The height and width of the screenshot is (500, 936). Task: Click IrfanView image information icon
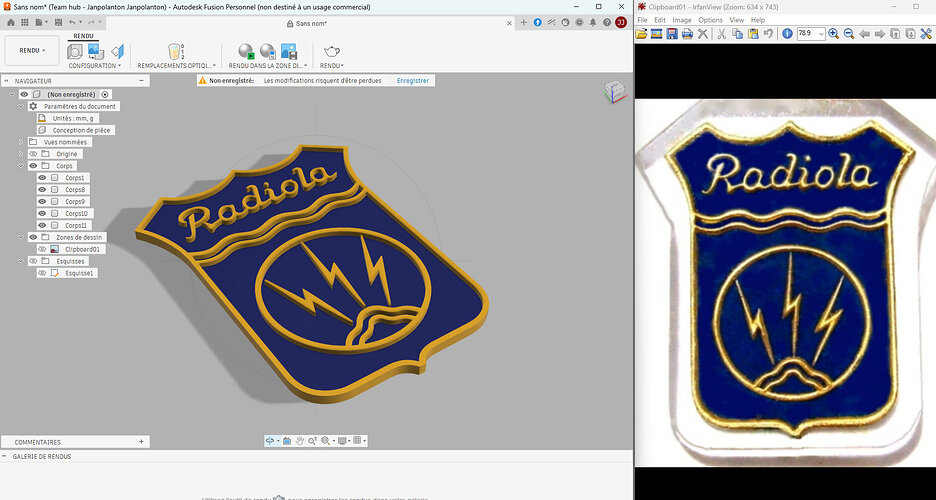[787, 34]
